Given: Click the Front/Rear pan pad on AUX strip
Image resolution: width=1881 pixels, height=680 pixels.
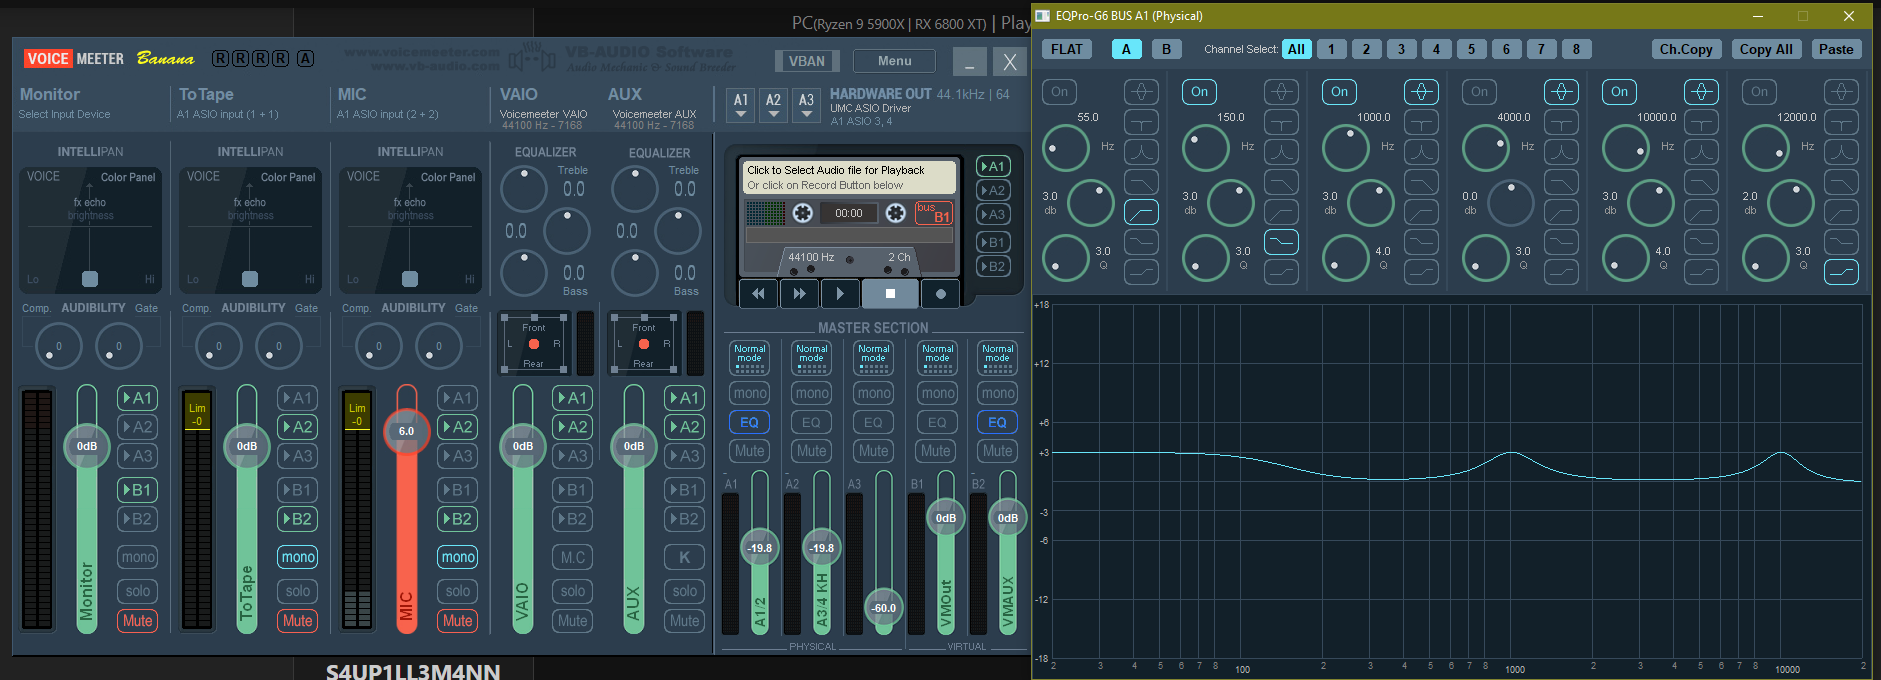Looking at the screenshot, I should coord(645,343).
